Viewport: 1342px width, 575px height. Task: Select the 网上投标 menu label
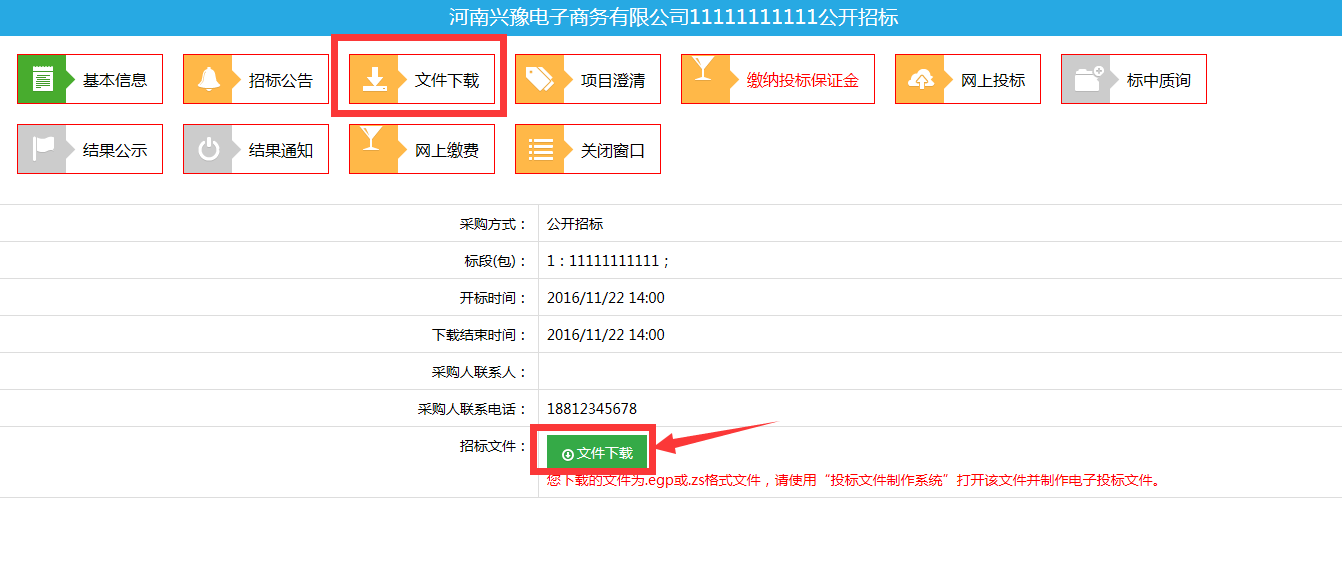coord(993,80)
